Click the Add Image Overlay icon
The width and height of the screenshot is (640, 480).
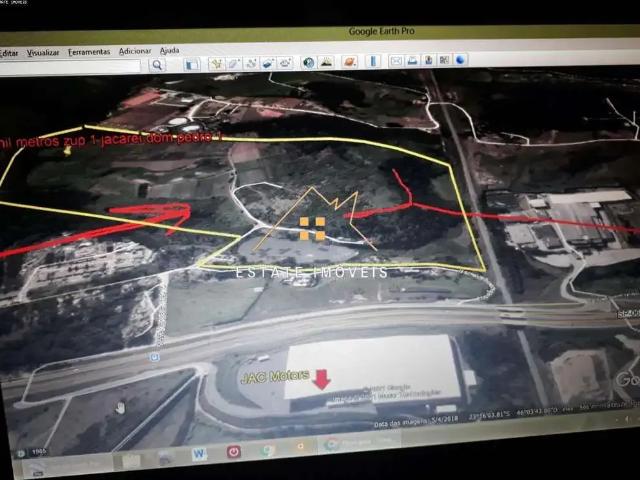coord(268,63)
